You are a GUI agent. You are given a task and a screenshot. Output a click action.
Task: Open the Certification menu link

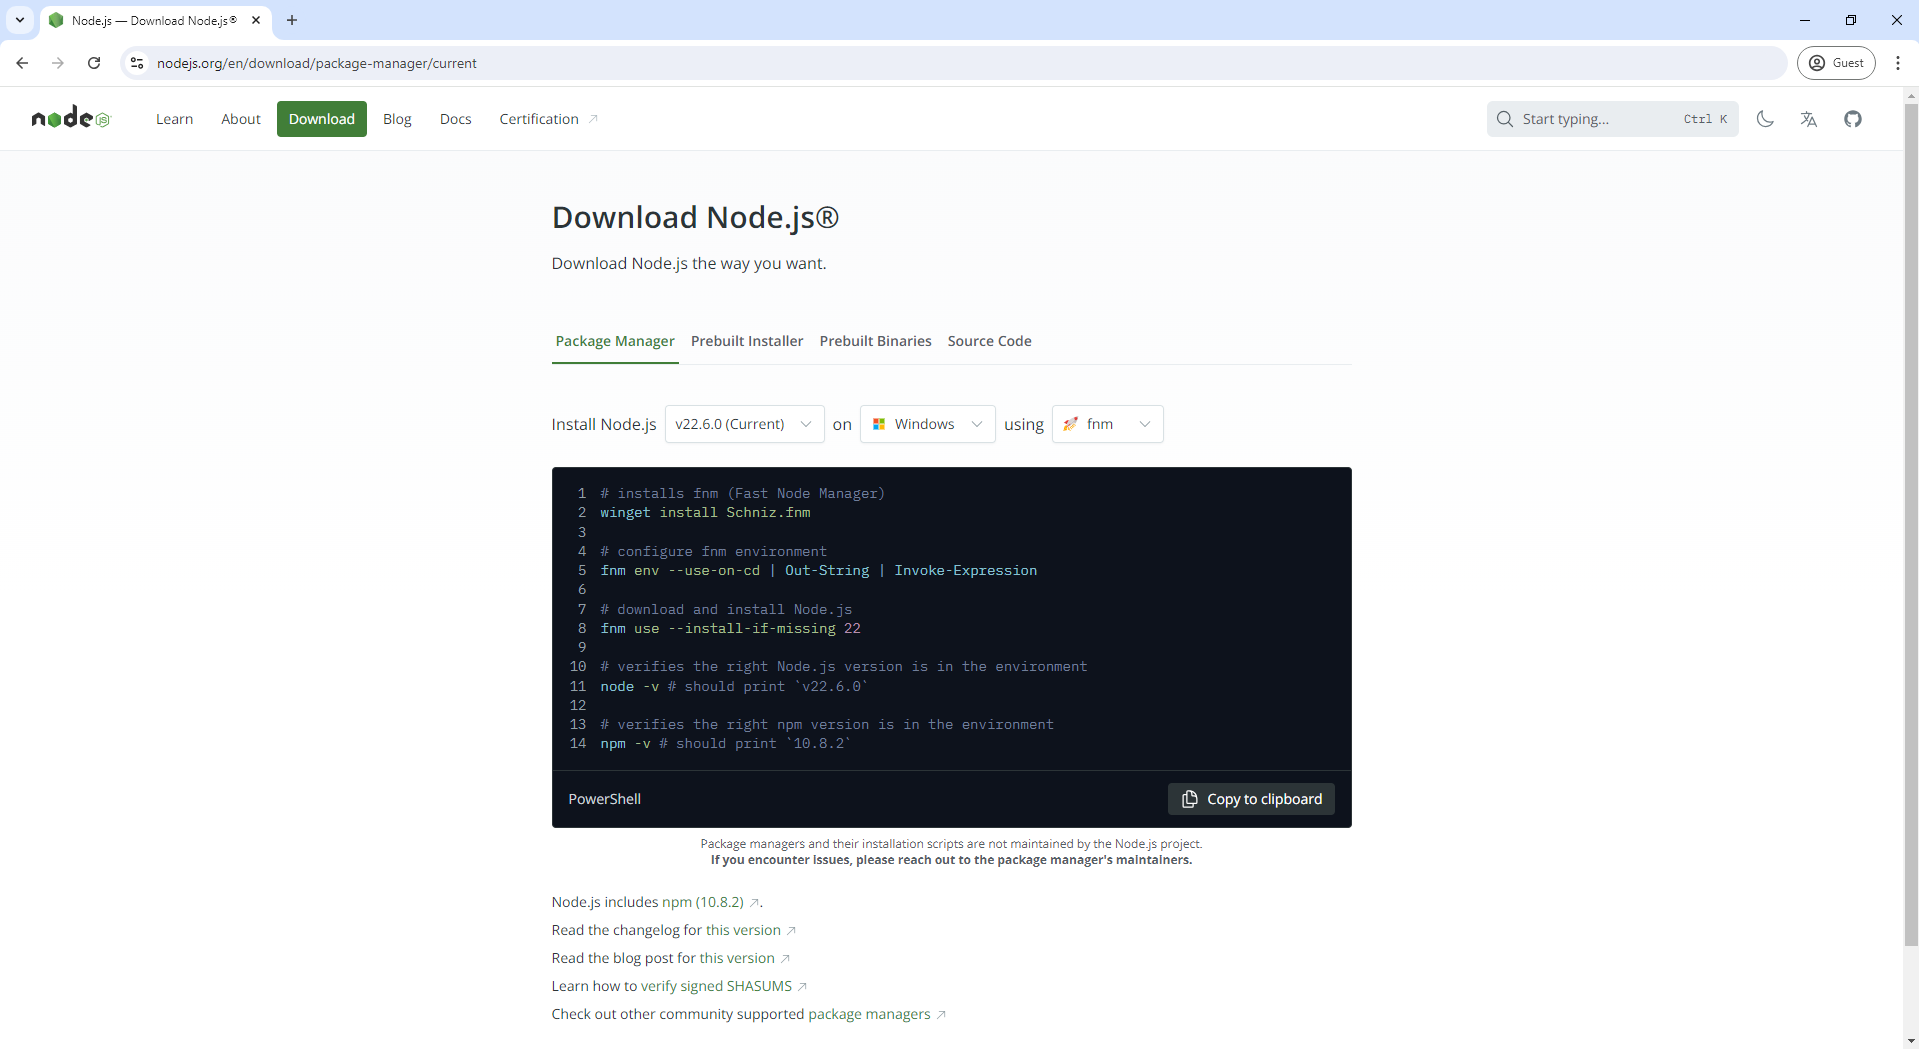pyautogui.click(x=539, y=119)
